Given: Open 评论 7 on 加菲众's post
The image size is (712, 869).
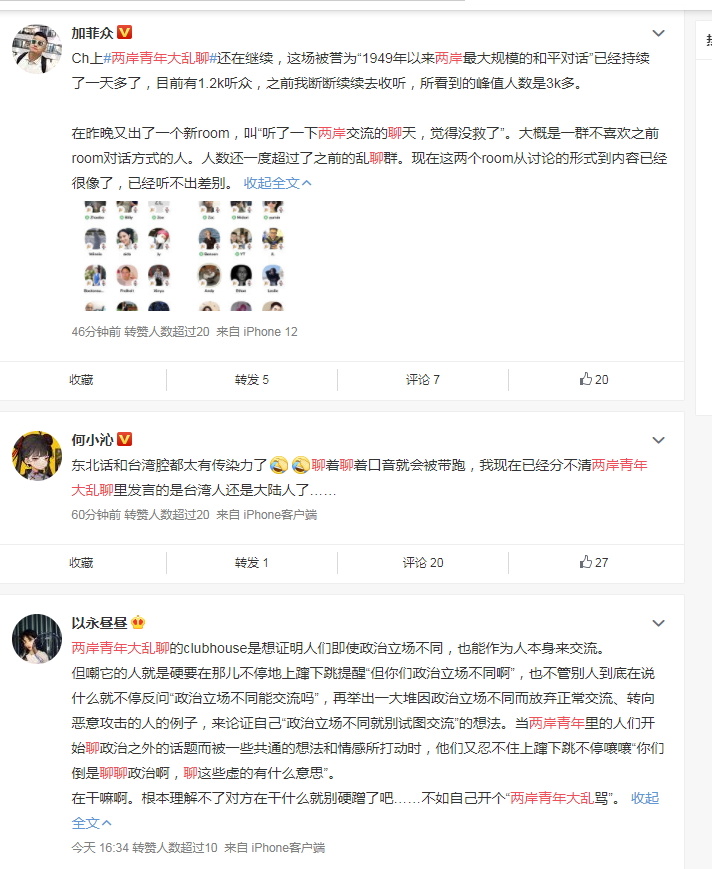Looking at the screenshot, I should pos(423,380).
